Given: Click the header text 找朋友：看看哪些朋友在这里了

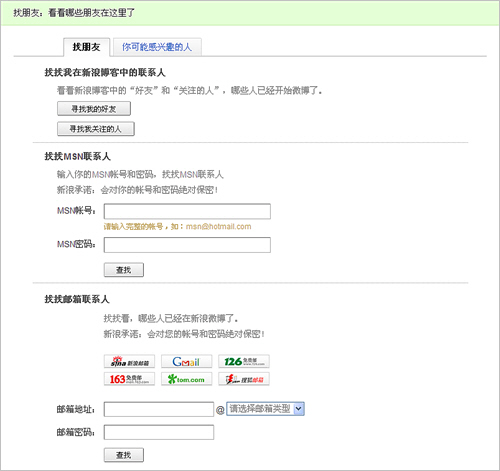Looking at the screenshot, I should 74,13.
